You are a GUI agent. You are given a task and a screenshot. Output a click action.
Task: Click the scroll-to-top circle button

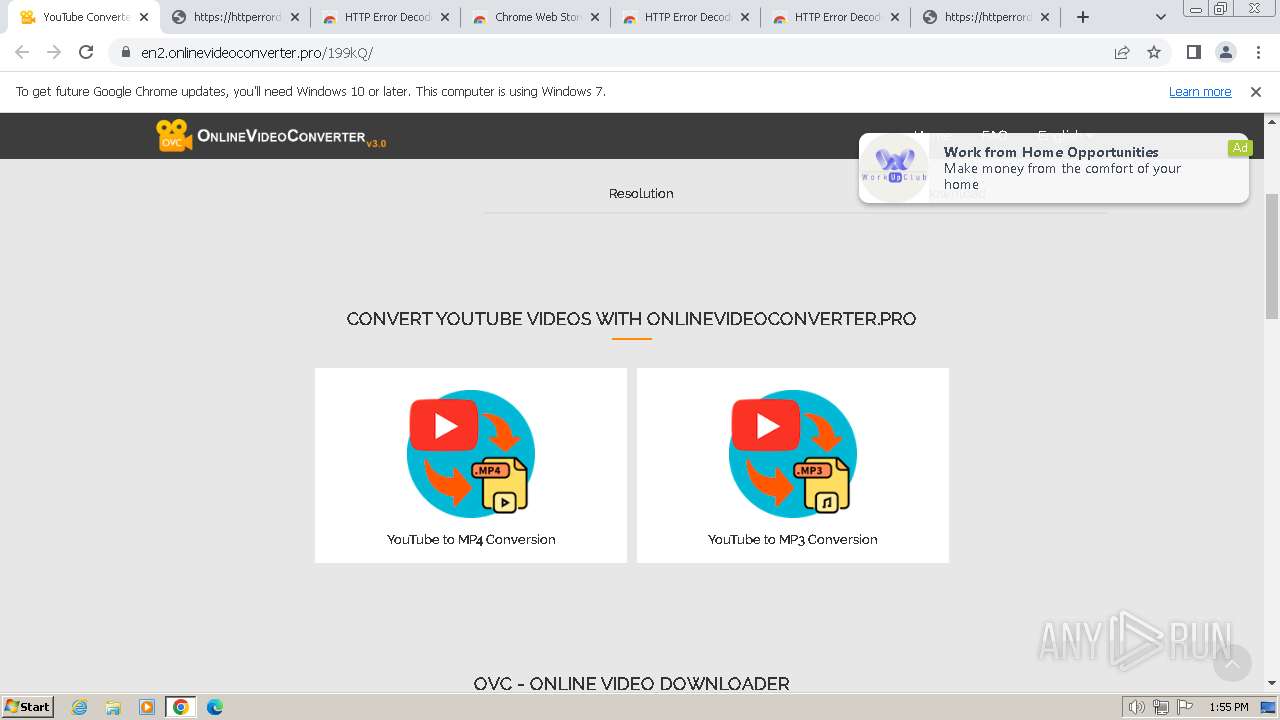tap(1232, 663)
